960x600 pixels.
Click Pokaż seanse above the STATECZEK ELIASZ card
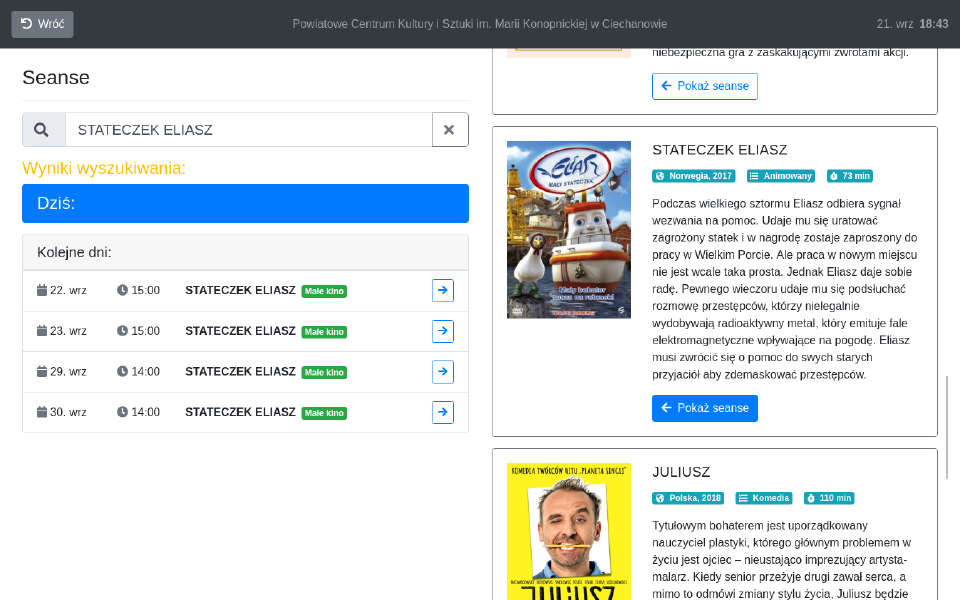click(x=705, y=86)
